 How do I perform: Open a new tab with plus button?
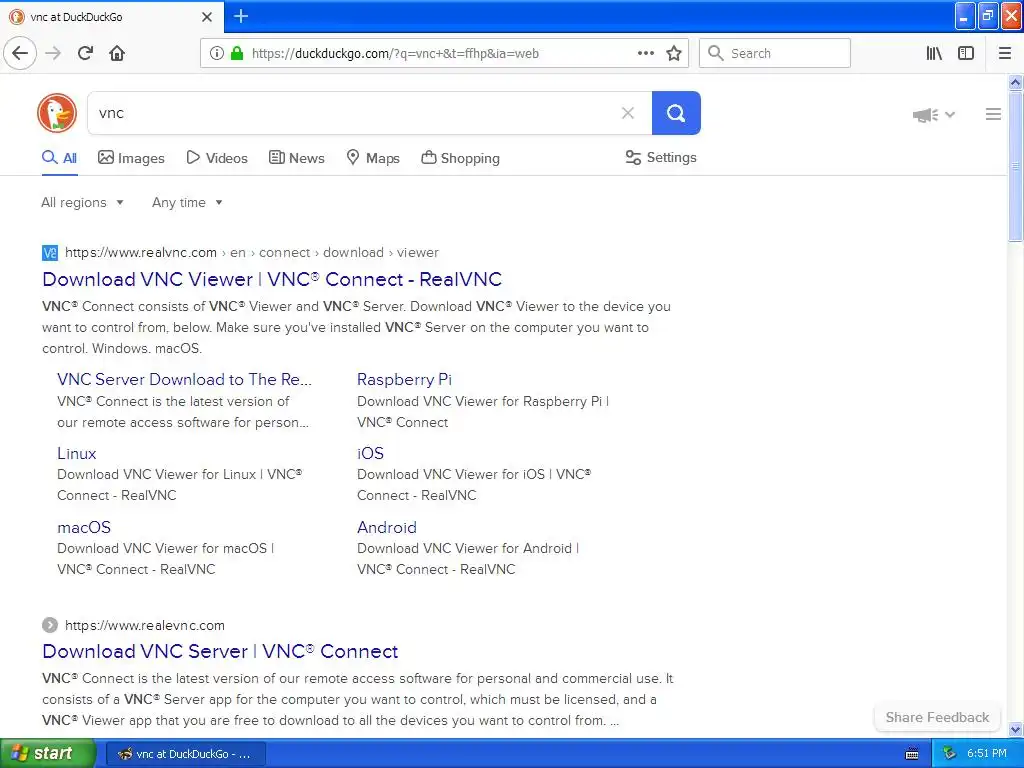coord(241,16)
